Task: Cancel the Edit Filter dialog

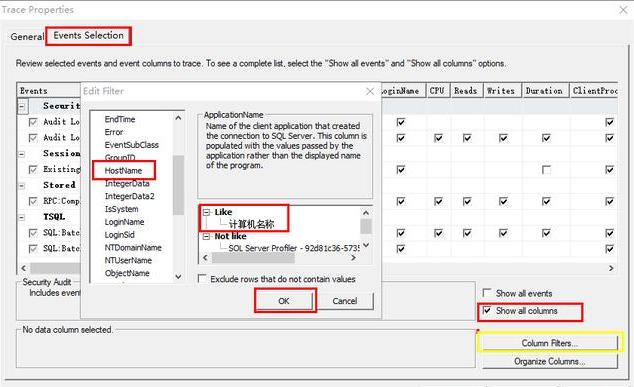Action: point(344,301)
